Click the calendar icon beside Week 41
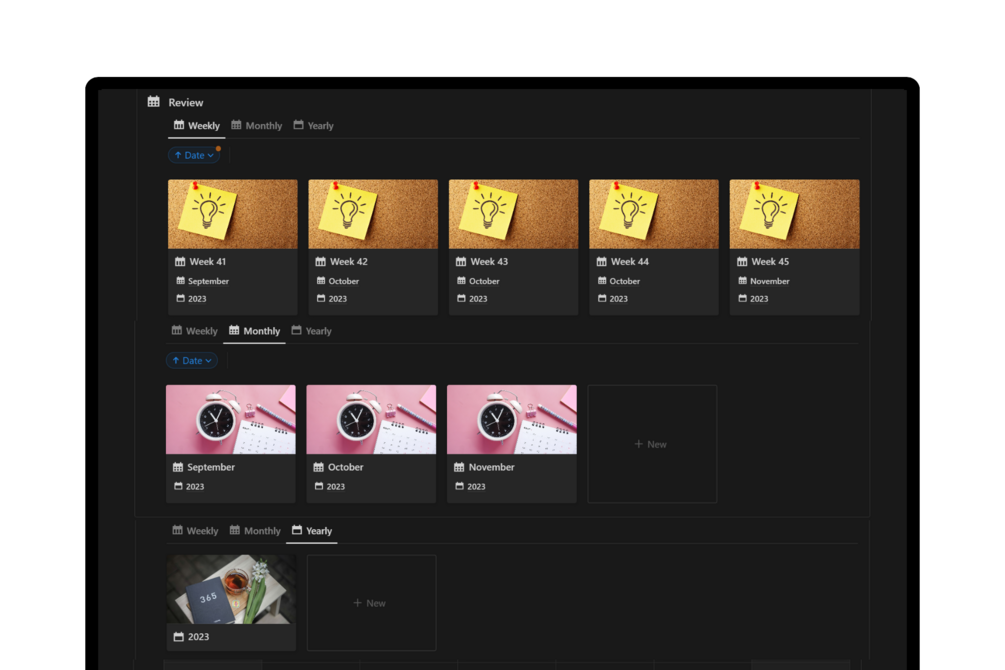 (x=180, y=262)
